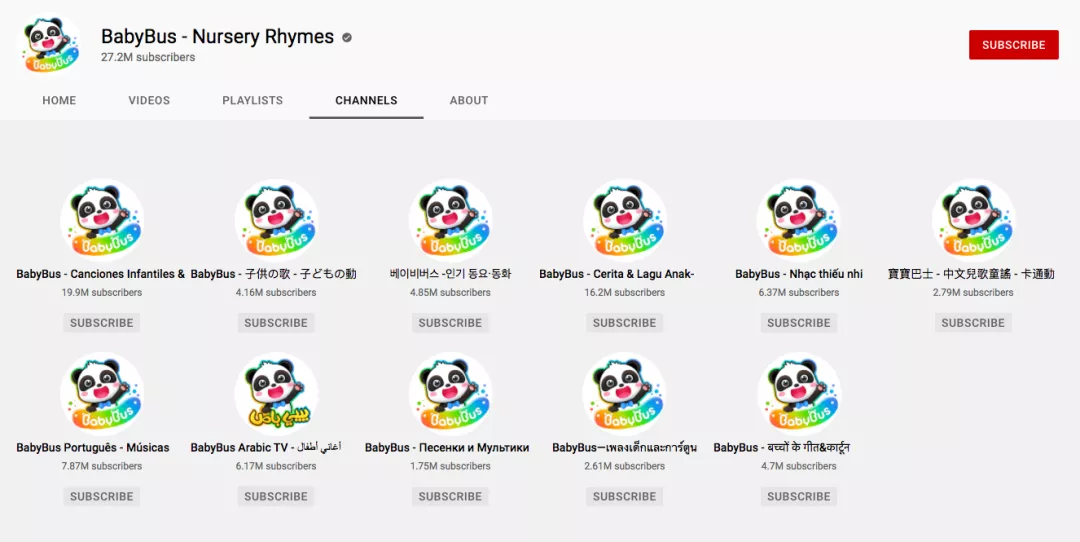
Task: Subscribe to the 寶寶巴士 channel
Action: [973, 322]
